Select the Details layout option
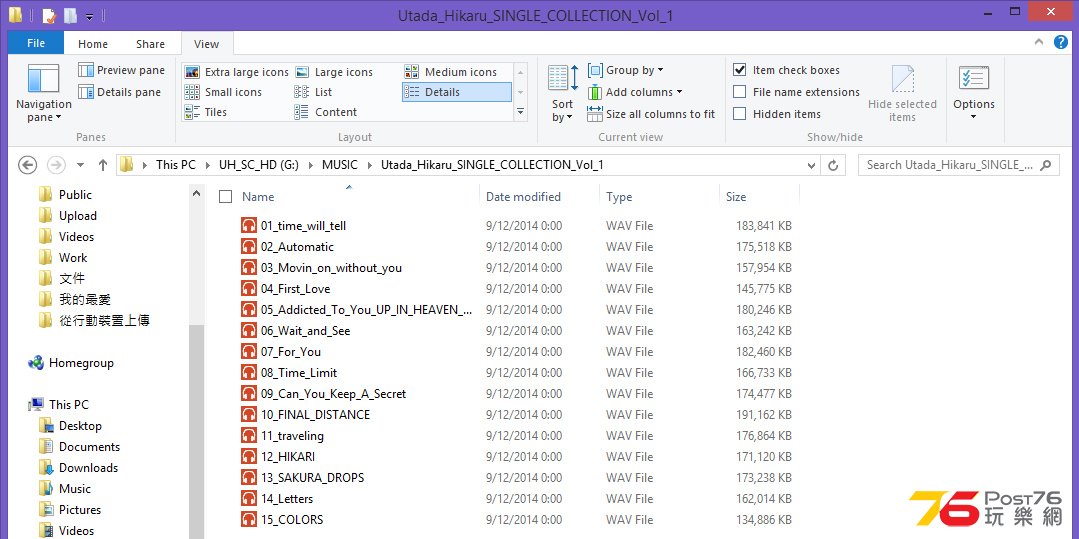1079x539 pixels. [456, 92]
